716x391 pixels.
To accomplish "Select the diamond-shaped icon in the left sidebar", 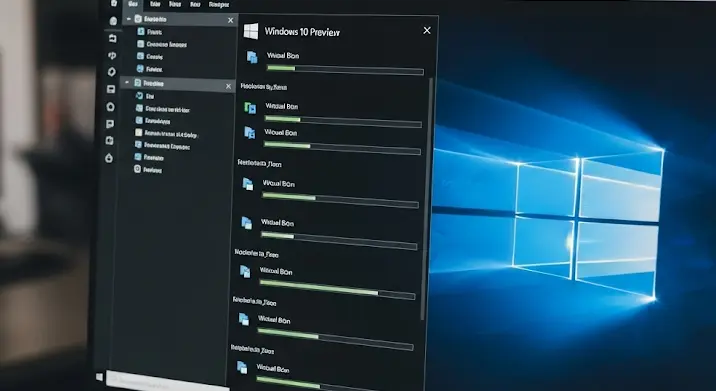I will (x=111, y=72).
